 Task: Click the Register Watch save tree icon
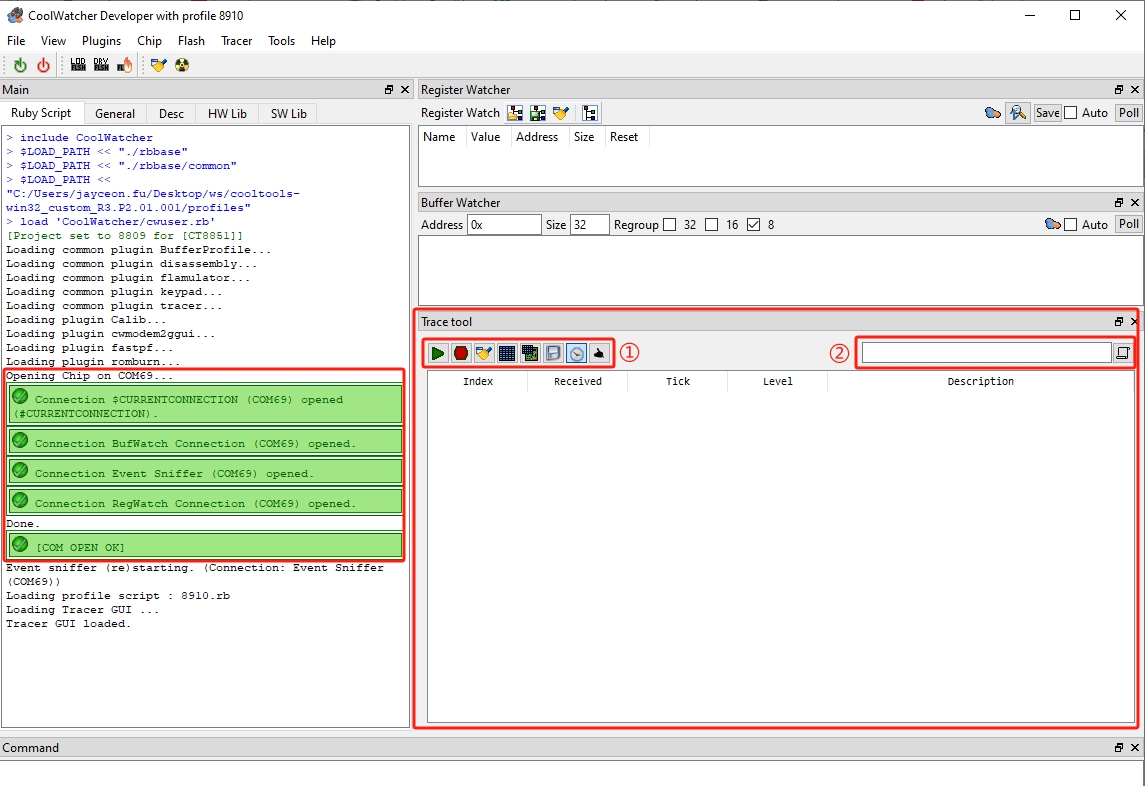pos(538,113)
